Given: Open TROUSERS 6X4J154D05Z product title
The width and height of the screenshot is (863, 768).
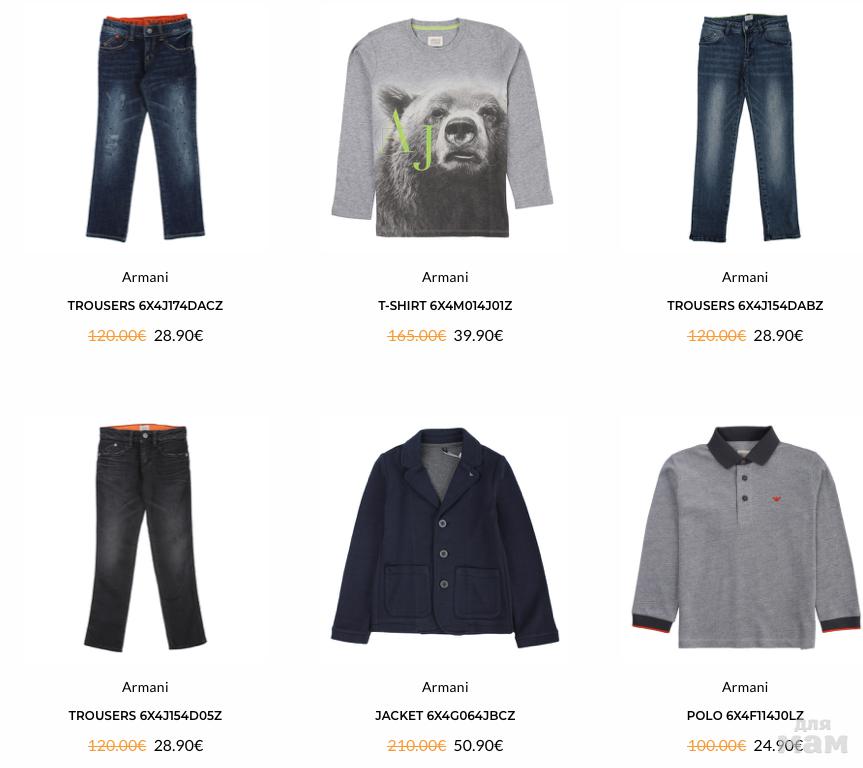Looking at the screenshot, I should click(145, 716).
